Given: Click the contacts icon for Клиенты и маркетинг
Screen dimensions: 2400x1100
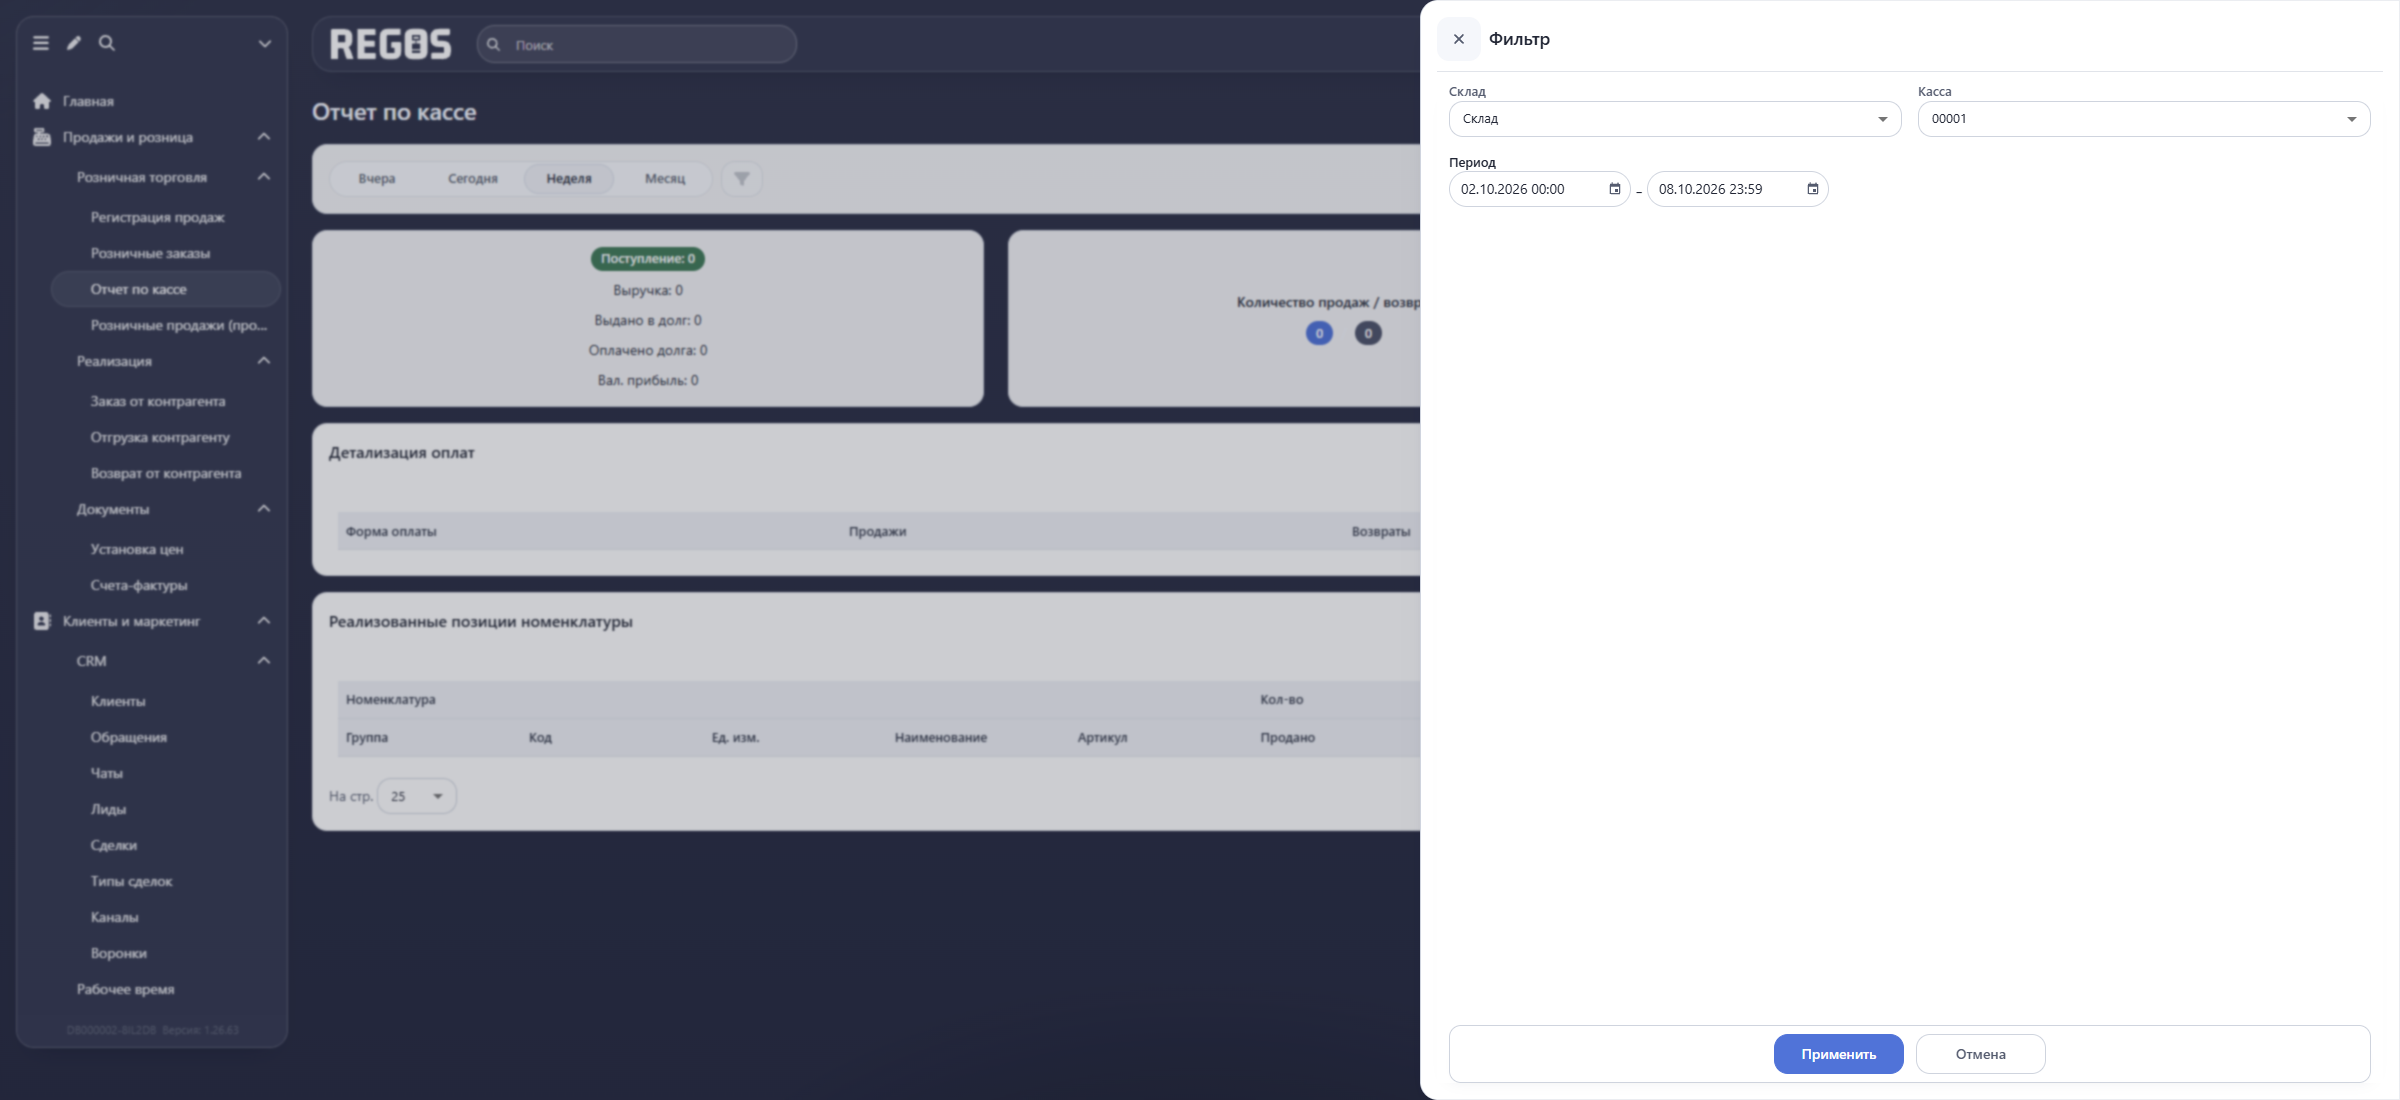Looking at the screenshot, I should click(x=42, y=621).
